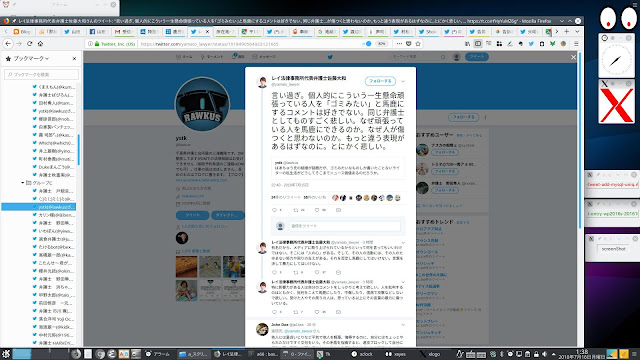This screenshot has height=360, width=640.
Task: Click the ツイート button on the ytk profile
Action: 193,215
